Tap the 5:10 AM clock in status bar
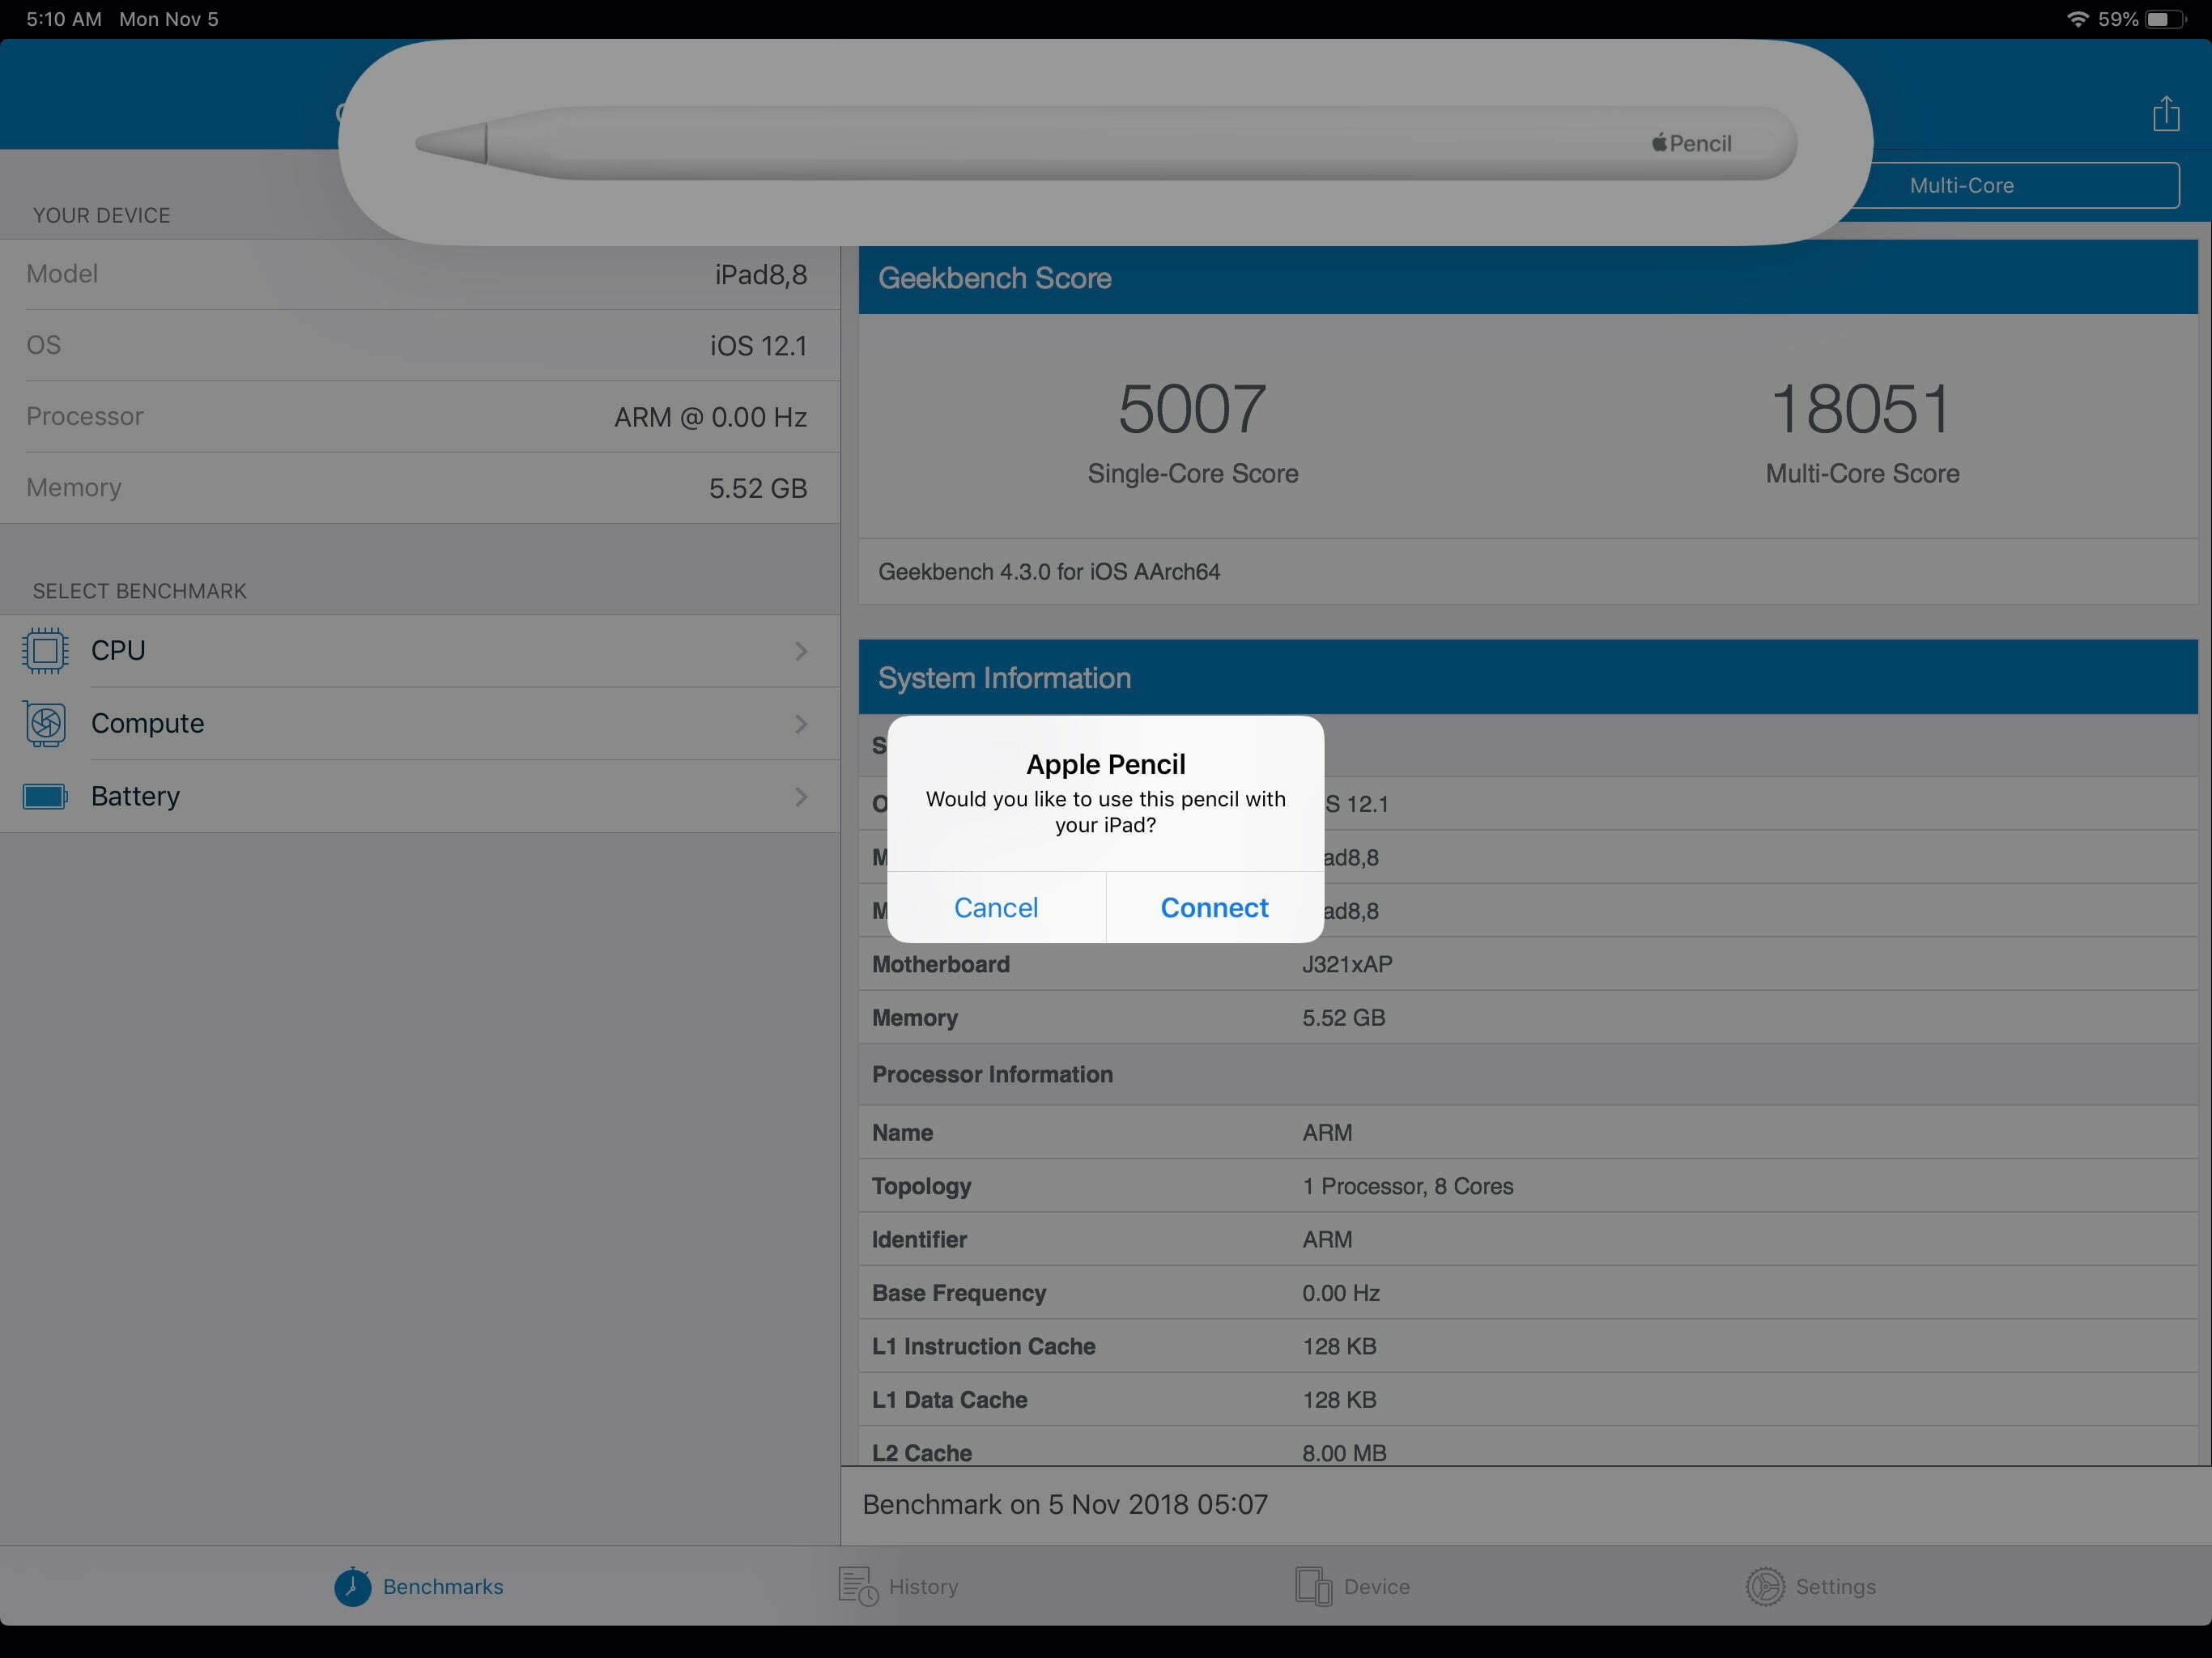Viewport: 2212px width, 1658px height. click(x=64, y=19)
